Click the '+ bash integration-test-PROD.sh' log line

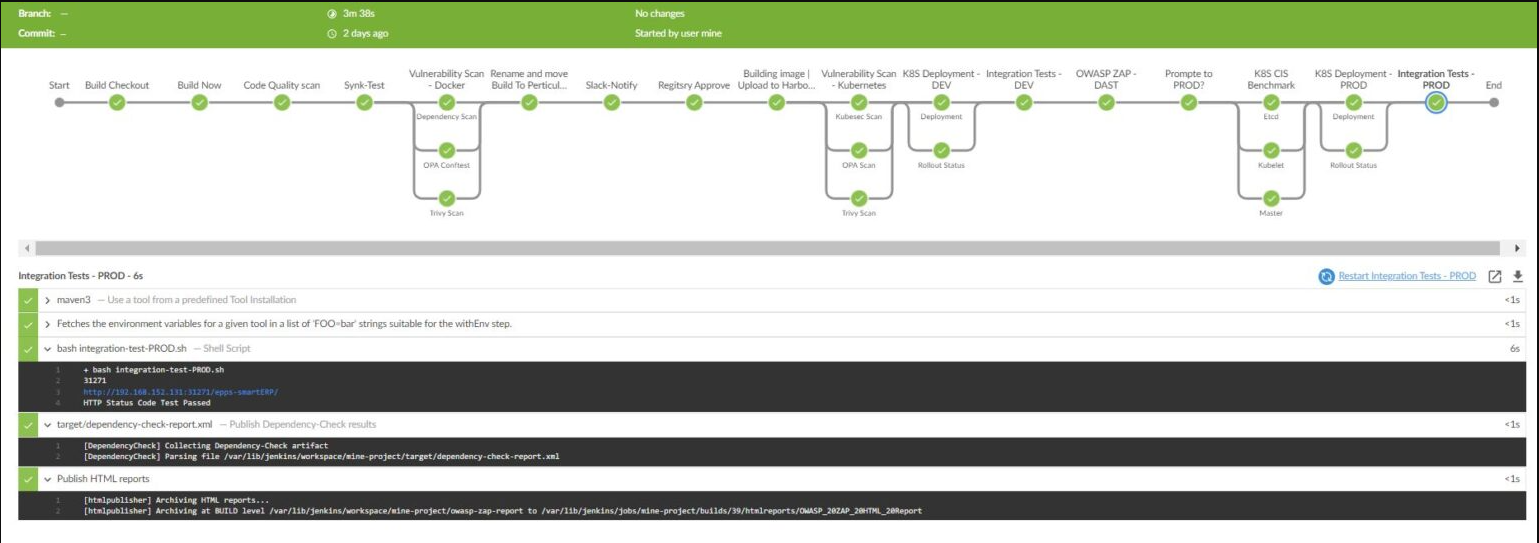[153, 370]
